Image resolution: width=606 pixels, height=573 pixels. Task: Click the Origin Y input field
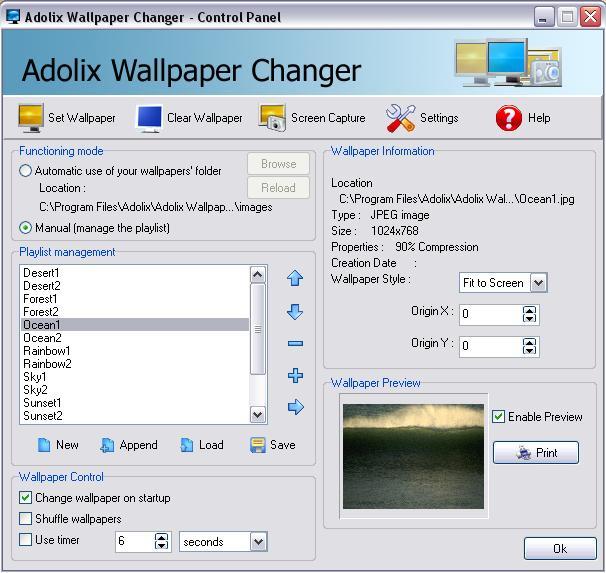(x=491, y=346)
